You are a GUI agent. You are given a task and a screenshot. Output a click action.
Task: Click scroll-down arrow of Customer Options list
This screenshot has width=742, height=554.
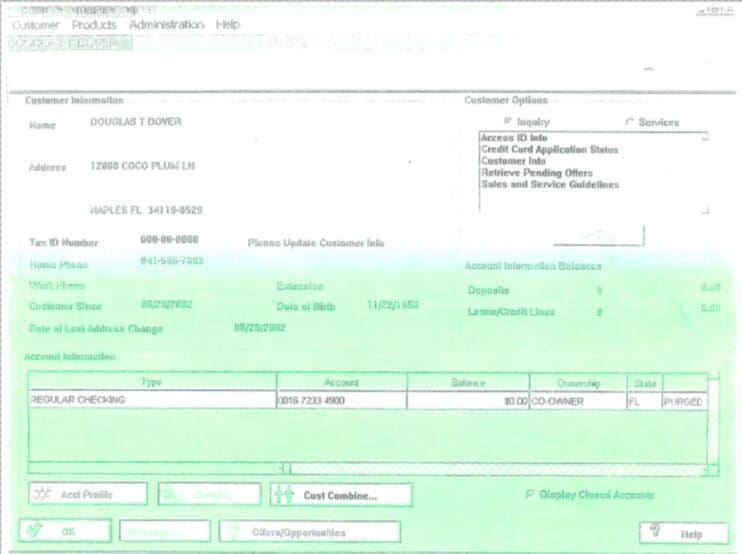pyautogui.click(x=705, y=210)
